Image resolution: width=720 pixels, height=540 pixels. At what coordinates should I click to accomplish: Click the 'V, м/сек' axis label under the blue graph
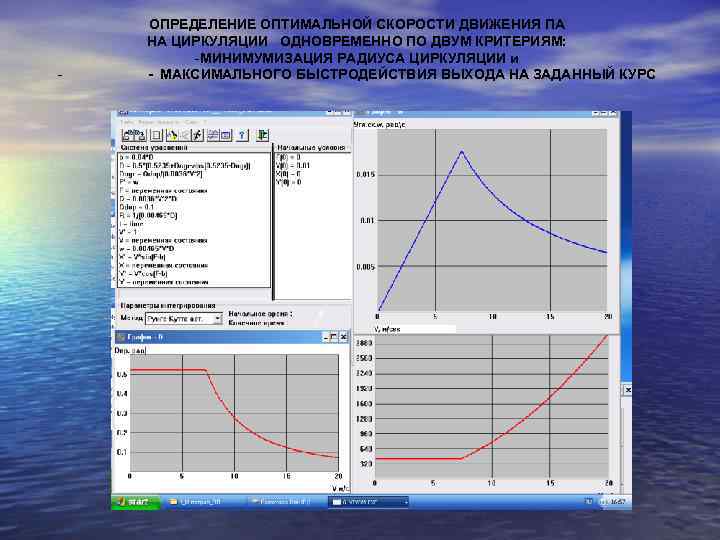click(x=387, y=329)
